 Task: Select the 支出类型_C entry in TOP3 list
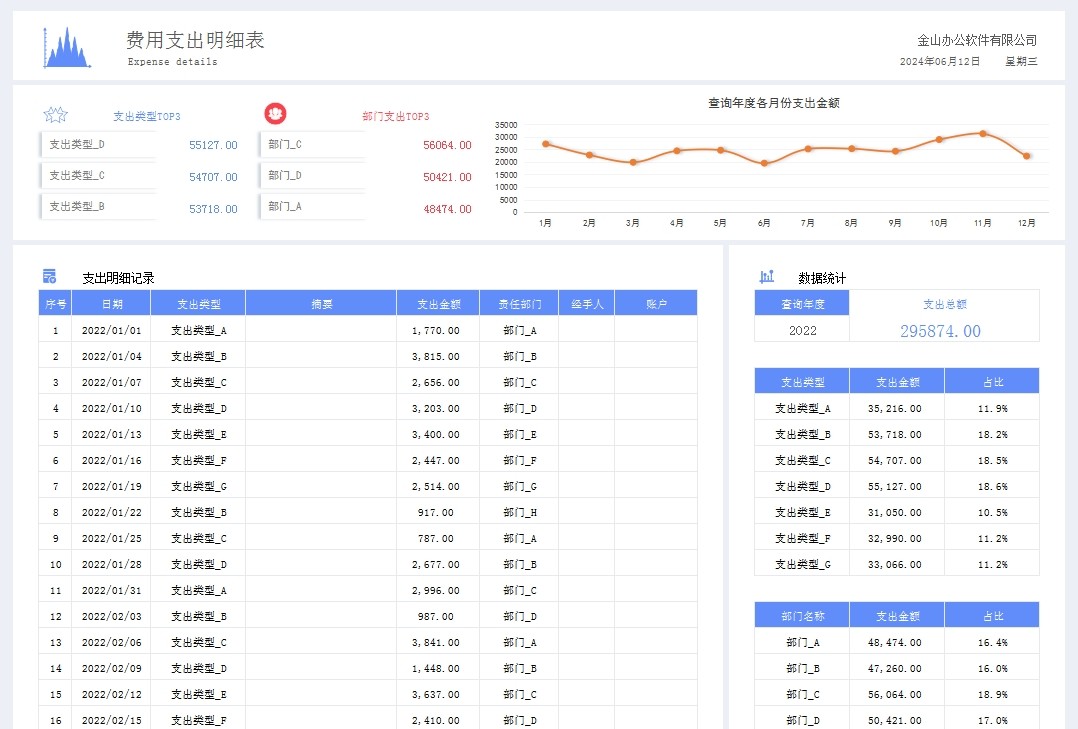click(98, 175)
